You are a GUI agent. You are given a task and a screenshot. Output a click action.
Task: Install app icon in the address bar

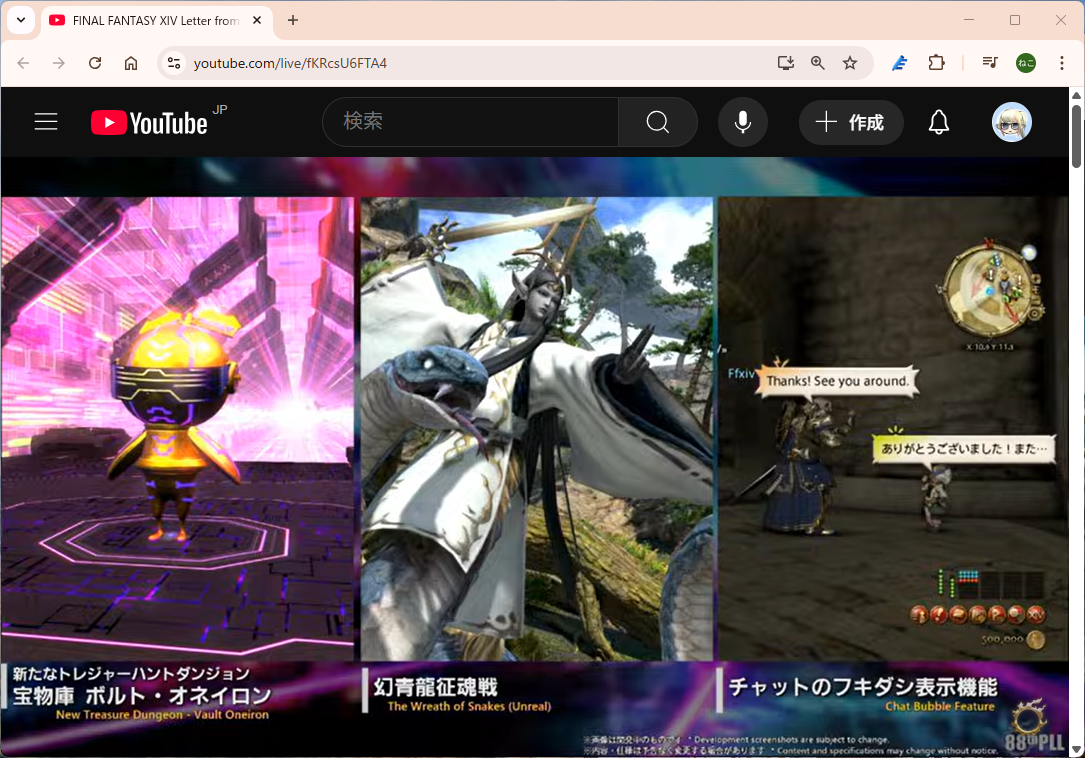click(785, 63)
